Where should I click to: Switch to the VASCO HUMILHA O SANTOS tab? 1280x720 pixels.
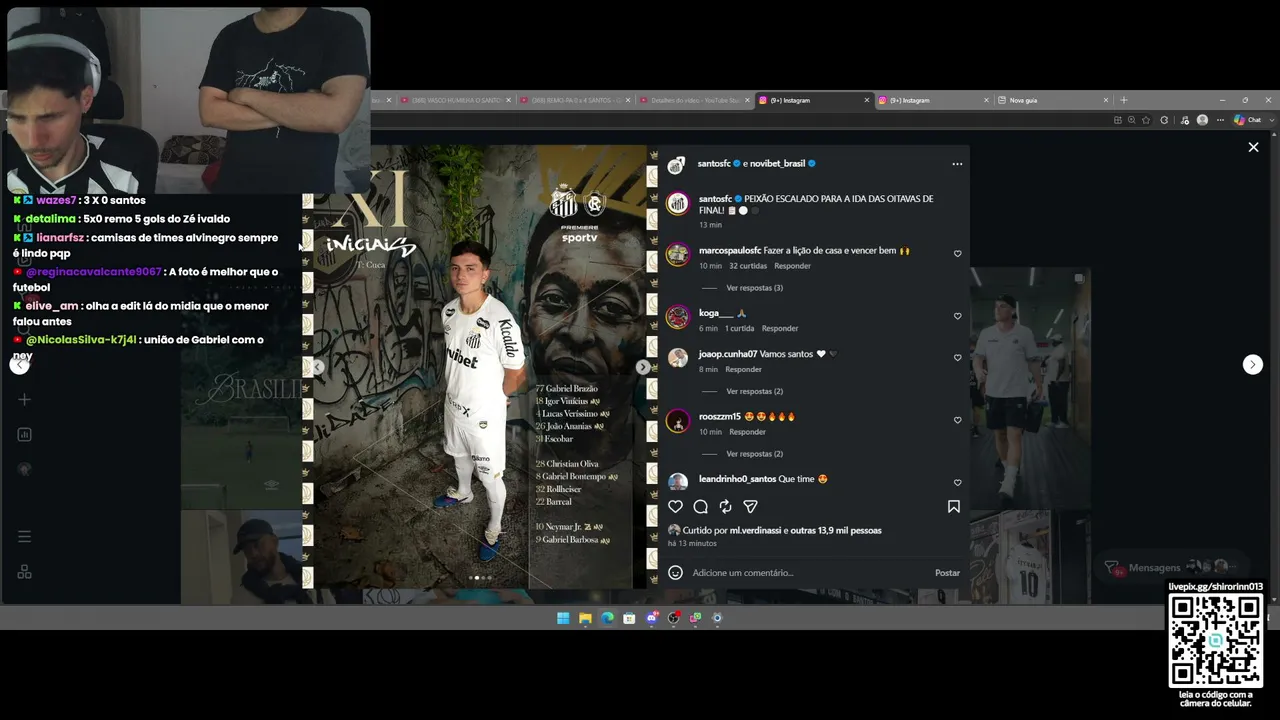tap(455, 100)
